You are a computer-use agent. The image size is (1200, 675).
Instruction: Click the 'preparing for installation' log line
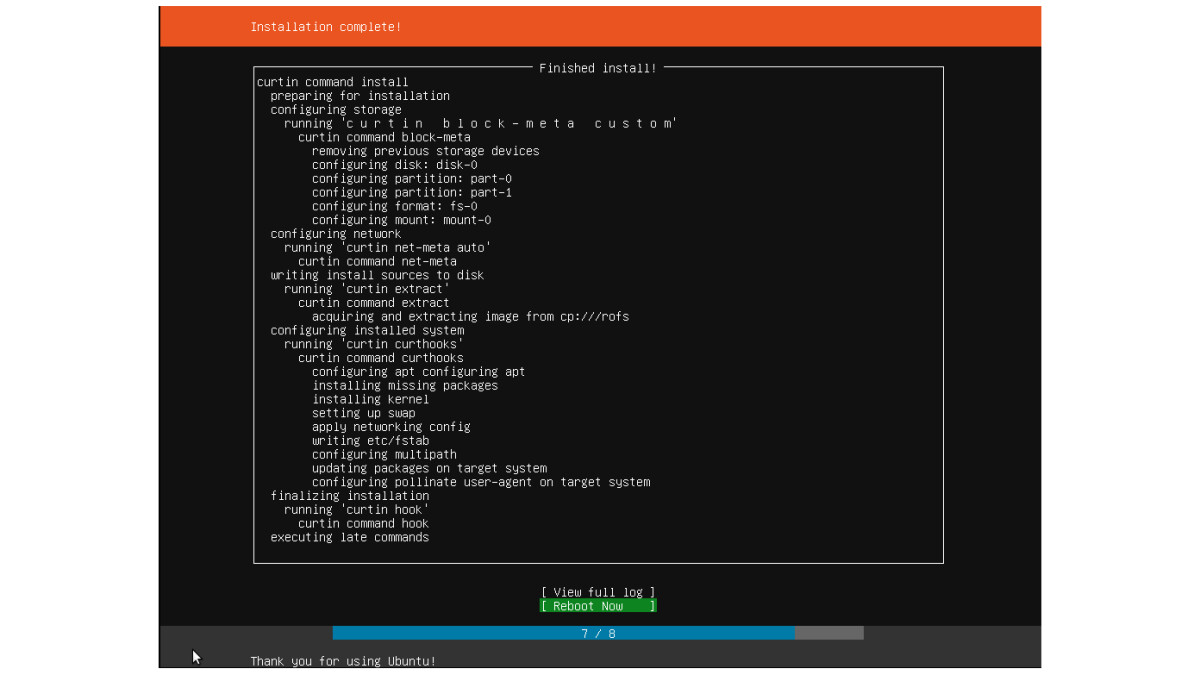point(360,96)
